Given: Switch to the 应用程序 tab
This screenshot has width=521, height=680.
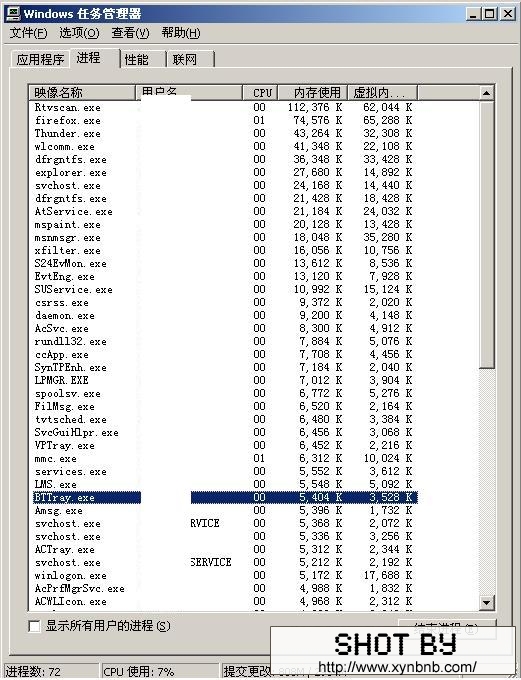Looking at the screenshot, I should [40, 59].
